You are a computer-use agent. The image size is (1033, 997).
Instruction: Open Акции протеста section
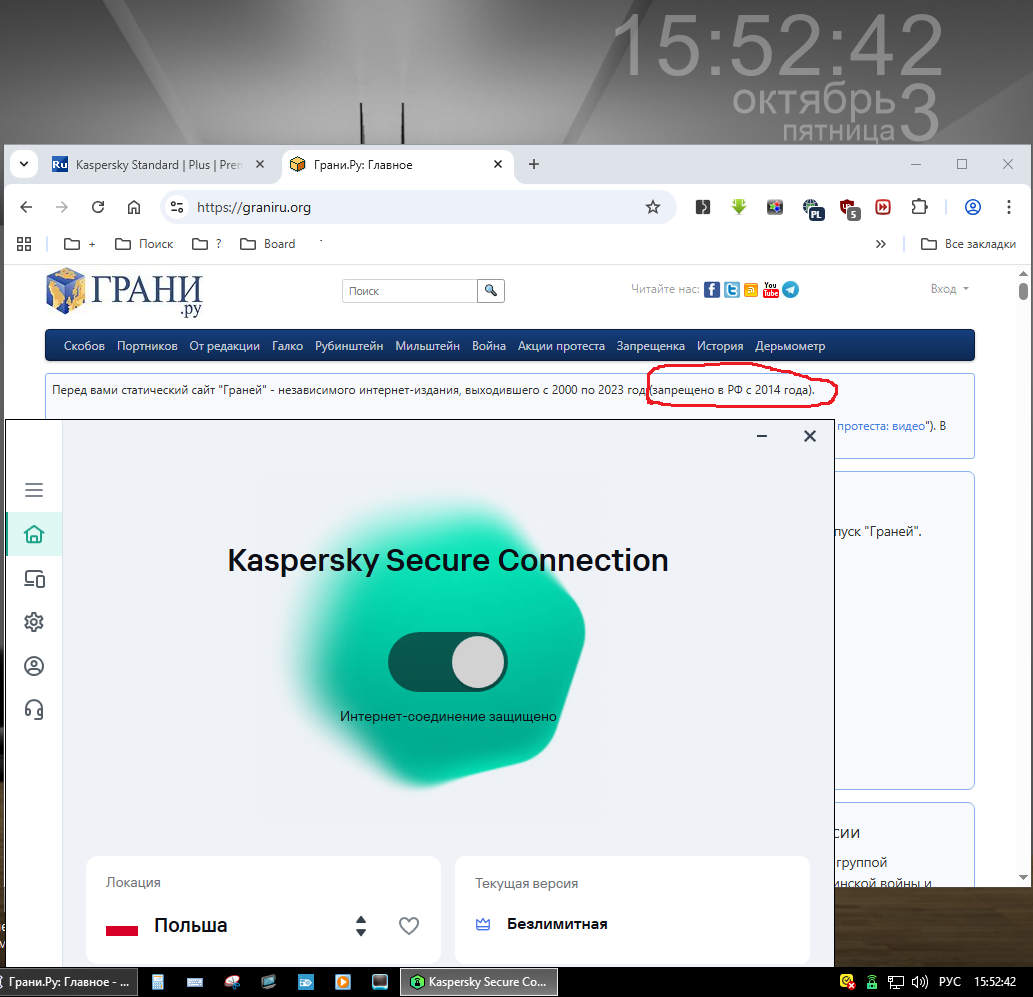click(x=561, y=346)
